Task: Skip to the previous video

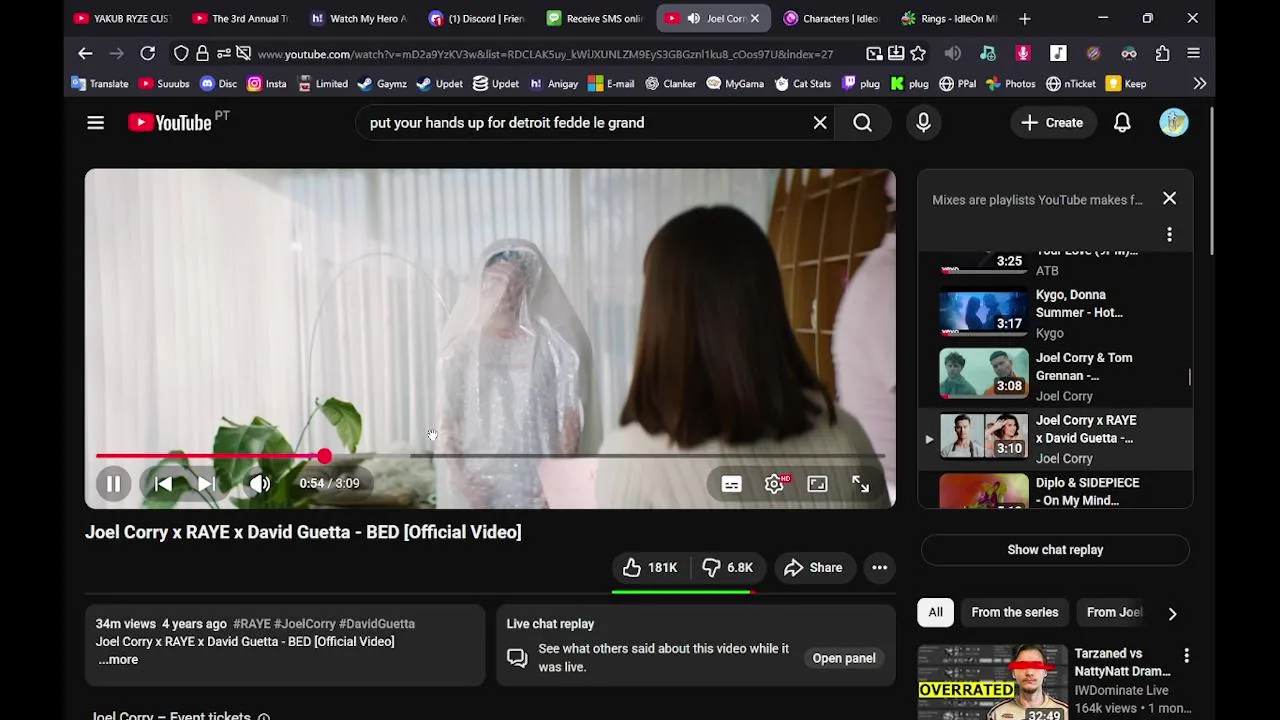Action: click(163, 484)
